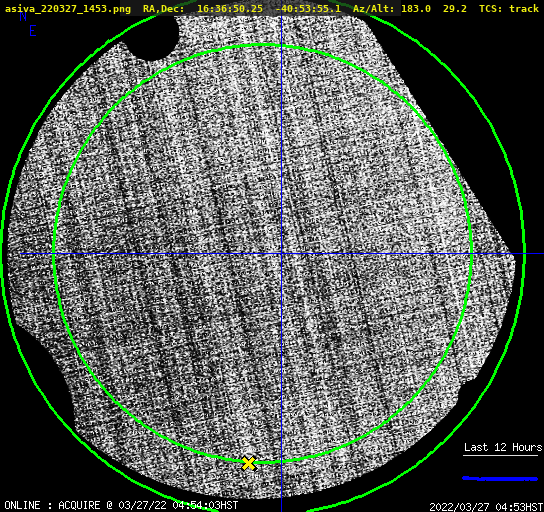The width and height of the screenshot is (544, 512).
Task: Click the Az/Alt label
Action: [374, 8]
